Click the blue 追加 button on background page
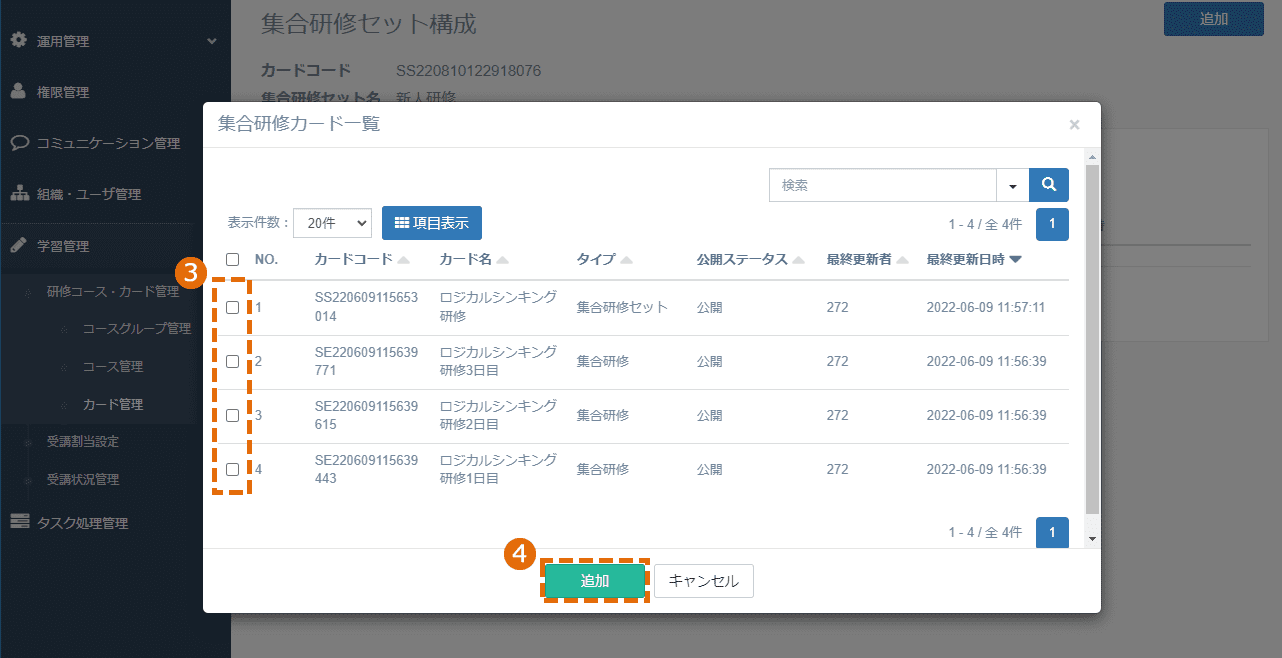This screenshot has height=658, width=1282. 1214,19
